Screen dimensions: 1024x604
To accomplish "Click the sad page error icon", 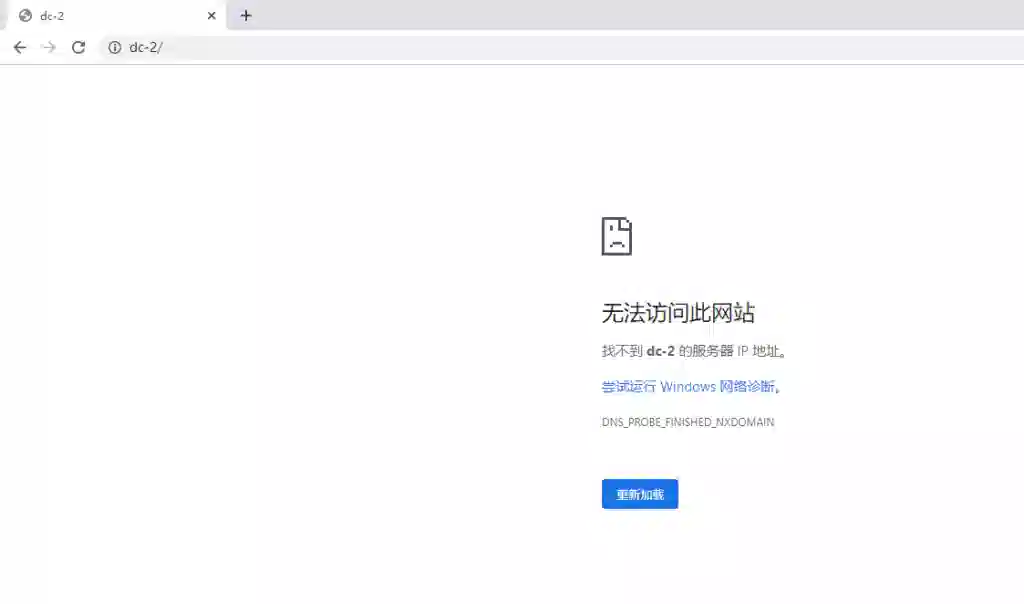I will 616,236.
